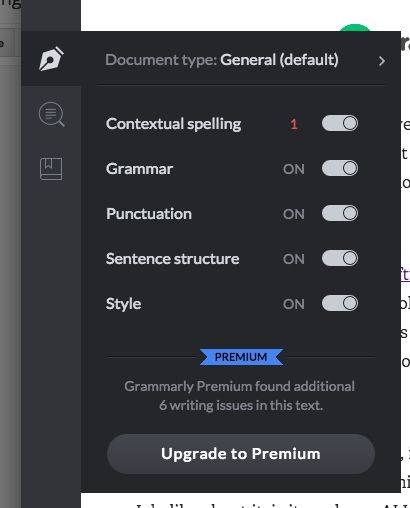This screenshot has height=508, width=410.
Task: Click the Punctuation label
Action: (x=149, y=214)
